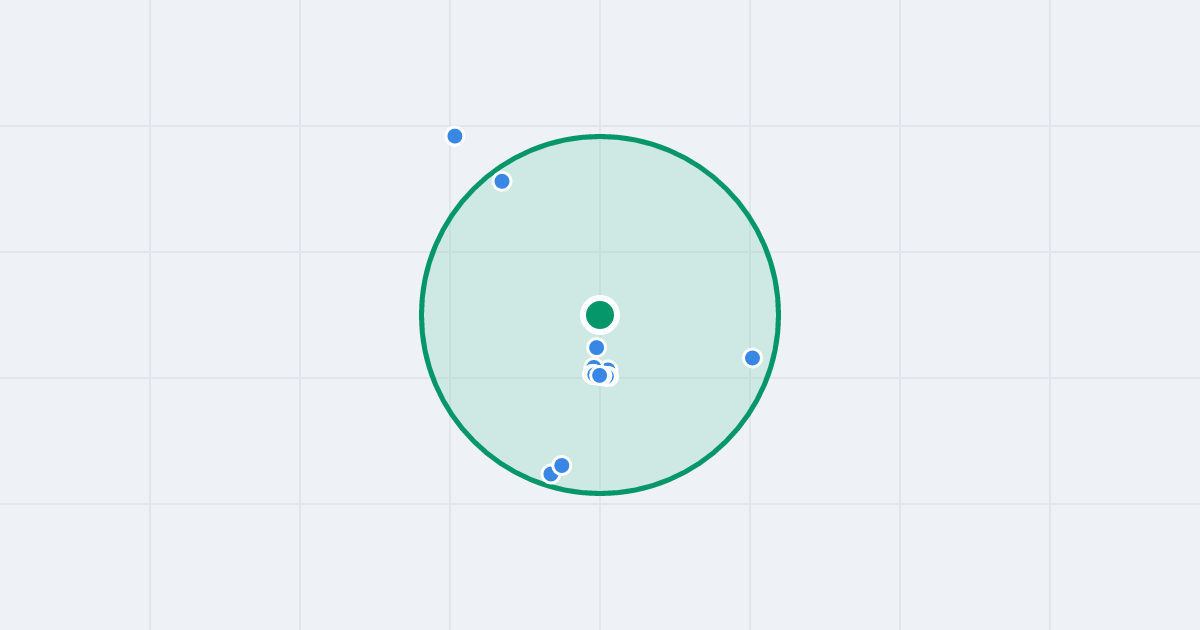This screenshot has width=1200, height=630.
Task: Select the lower dot of the pair touching the circle's bottom edge
Action: 550,474
